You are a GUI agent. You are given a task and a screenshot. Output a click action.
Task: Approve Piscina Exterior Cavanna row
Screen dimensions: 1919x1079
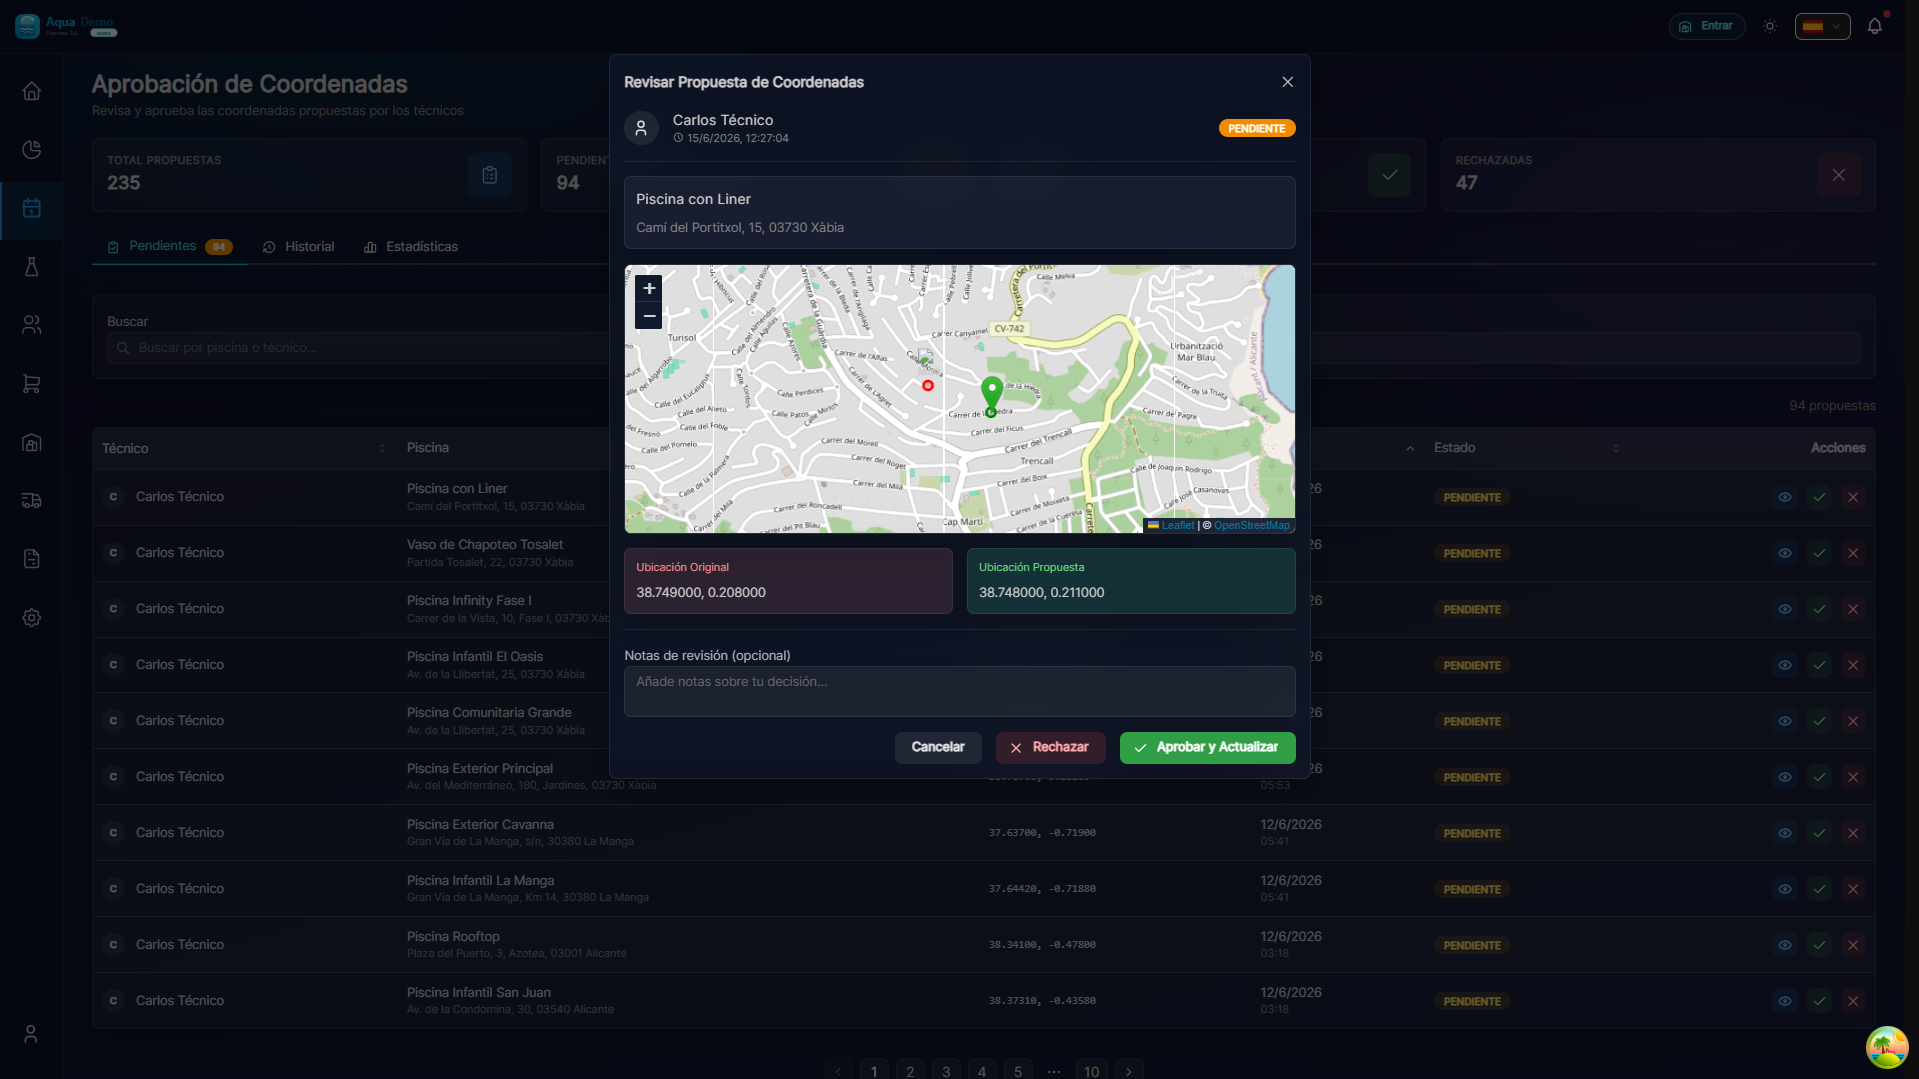point(1819,833)
